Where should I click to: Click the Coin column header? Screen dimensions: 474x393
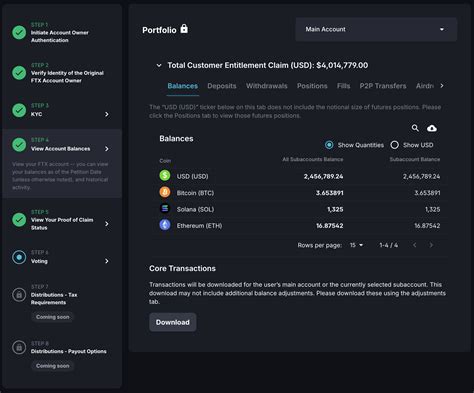coord(165,161)
